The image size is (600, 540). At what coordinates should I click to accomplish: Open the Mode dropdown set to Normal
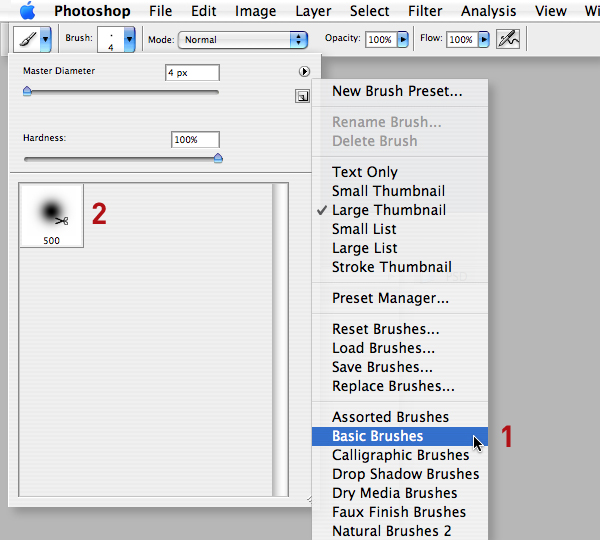(x=243, y=40)
